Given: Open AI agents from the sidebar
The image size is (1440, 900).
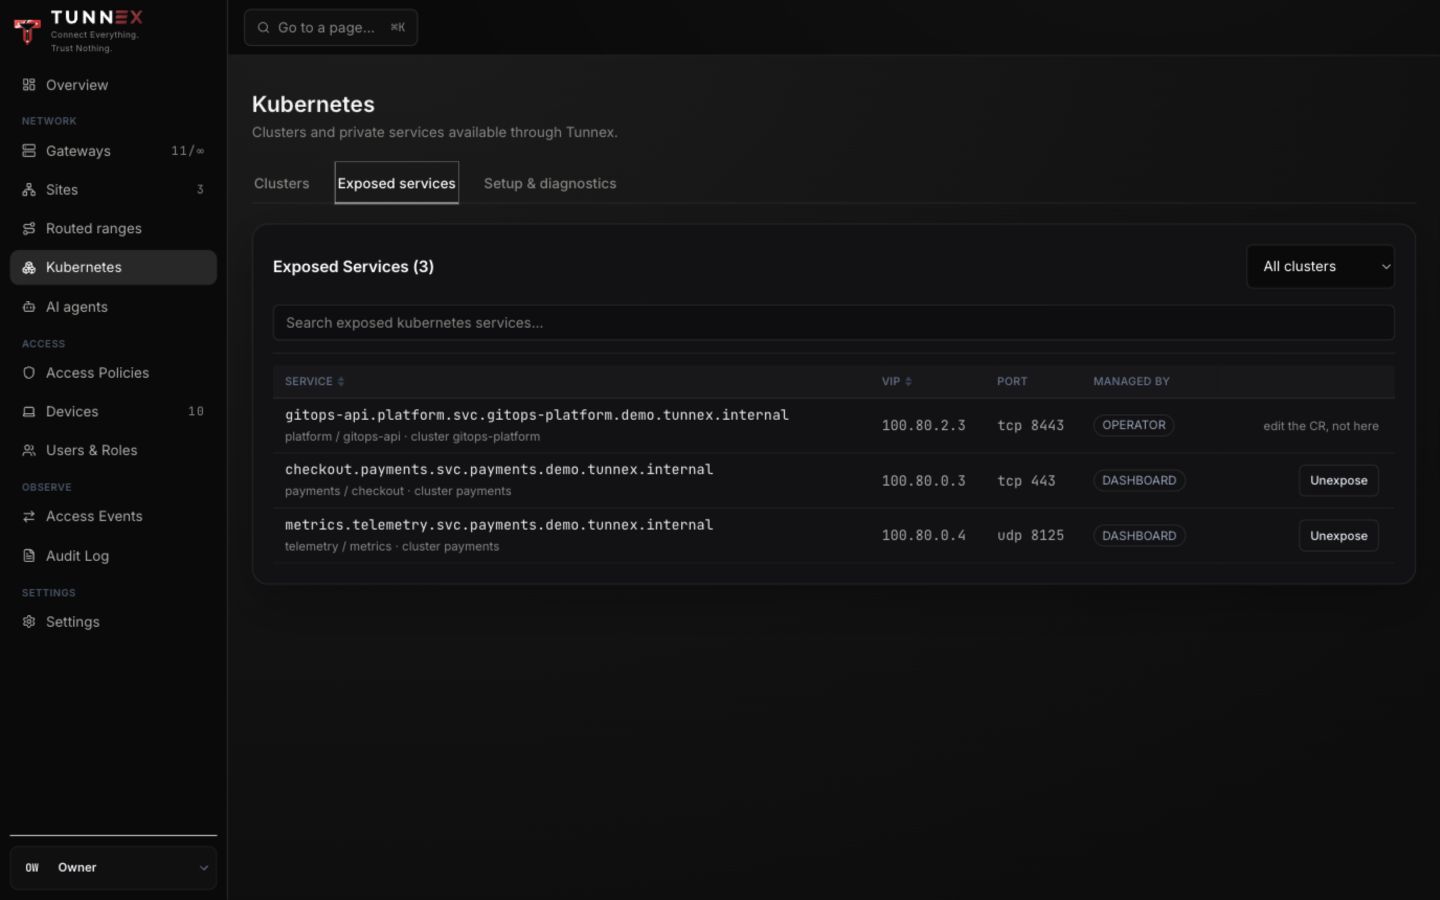Looking at the screenshot, I should click(113, 307).
